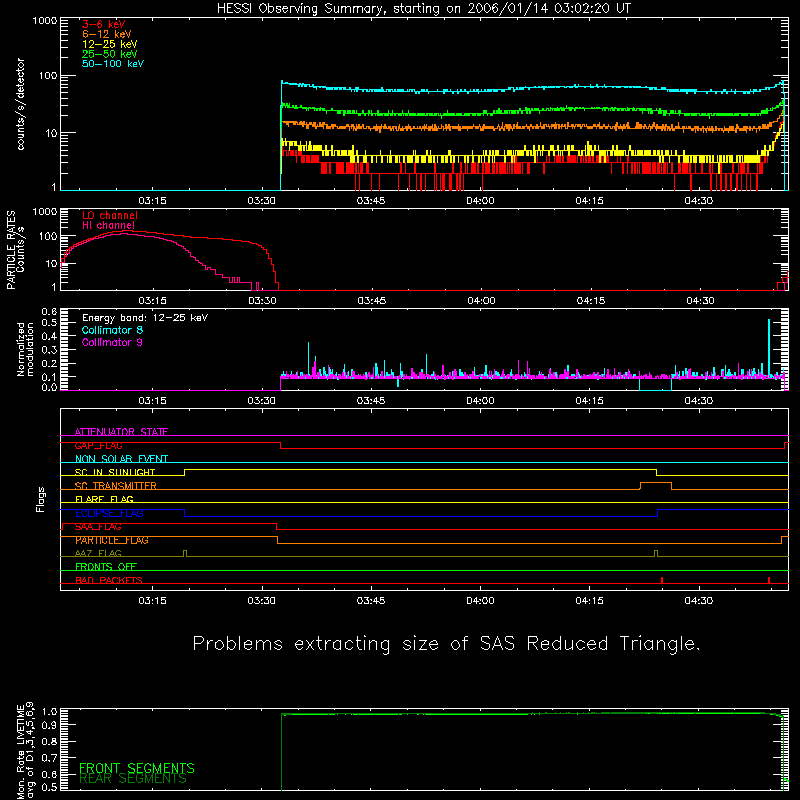Select the cyan 50-100 keV legend entry
800x800 pixels.
(x=113, y=64)
